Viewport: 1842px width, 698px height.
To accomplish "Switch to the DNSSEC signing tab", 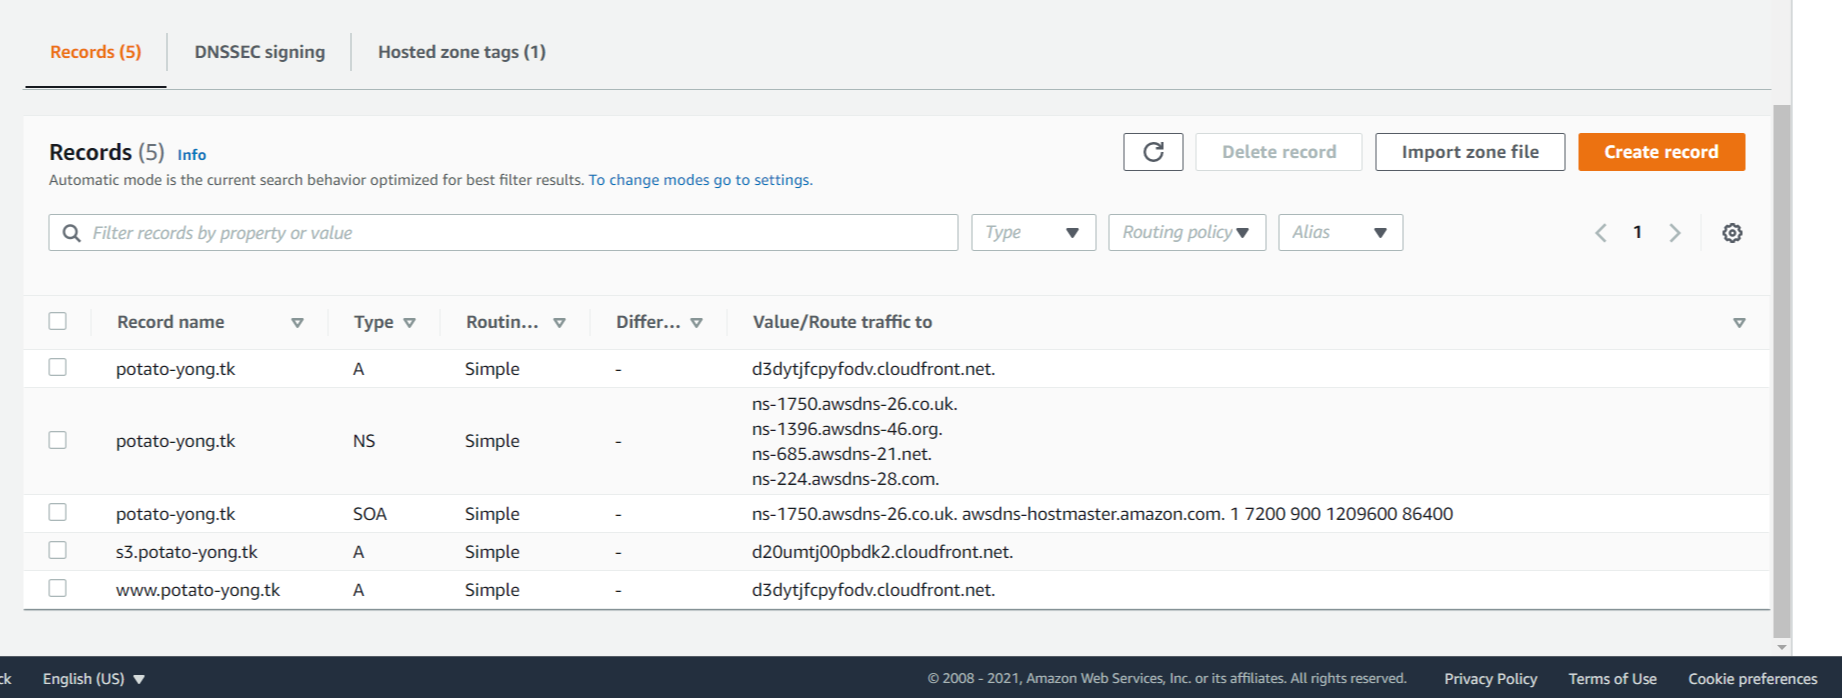I will [x=260, y=52].
